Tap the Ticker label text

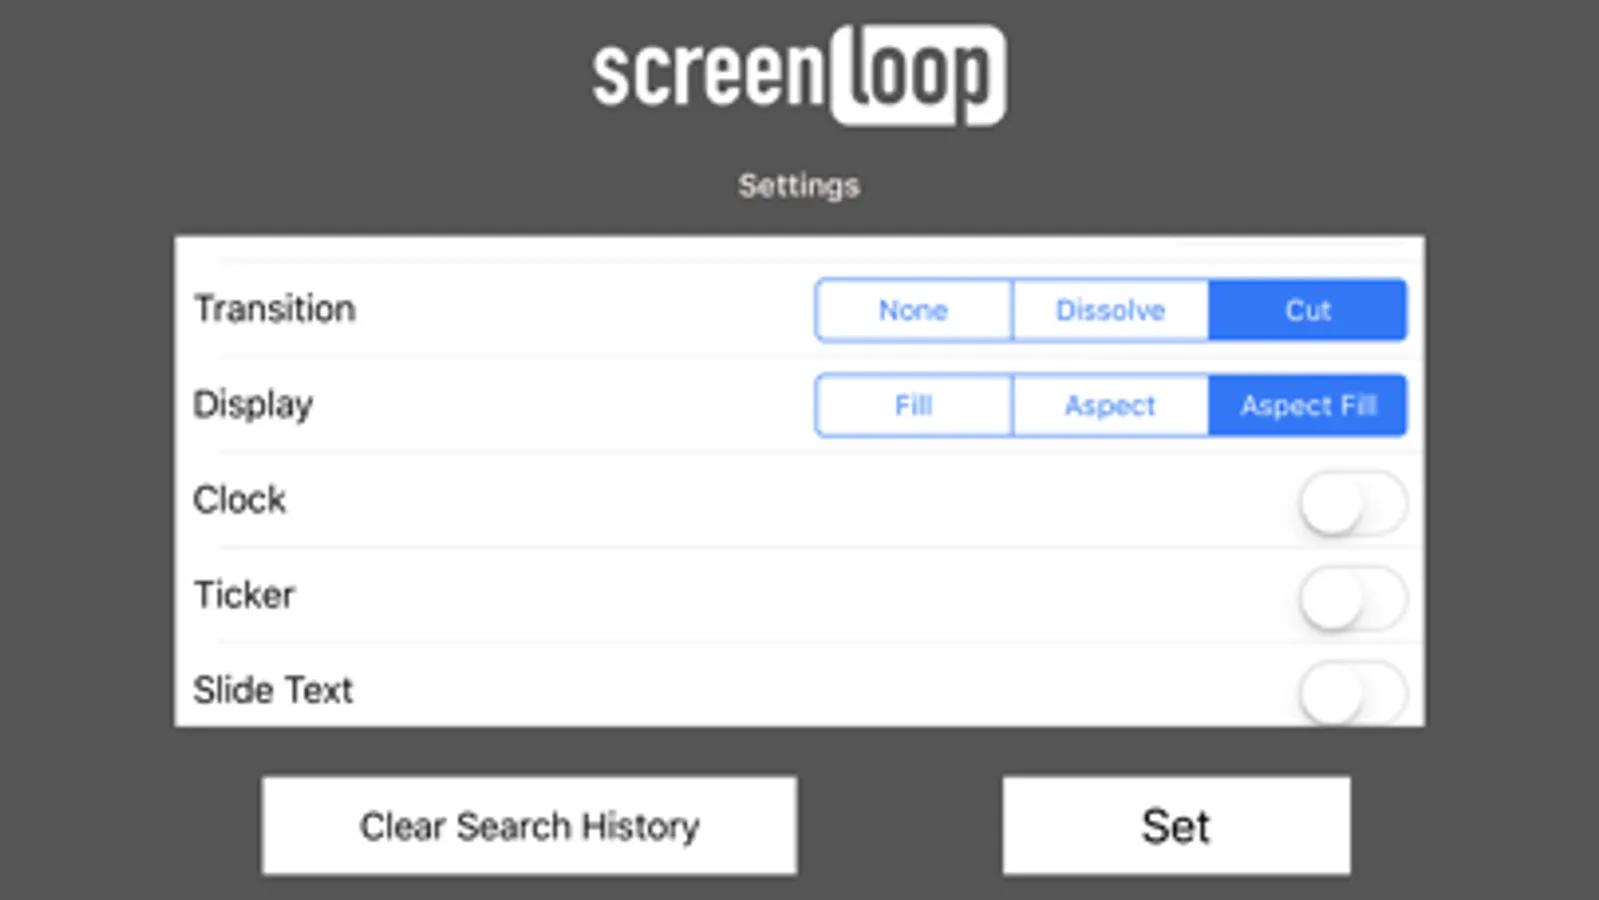click(244, 594)
